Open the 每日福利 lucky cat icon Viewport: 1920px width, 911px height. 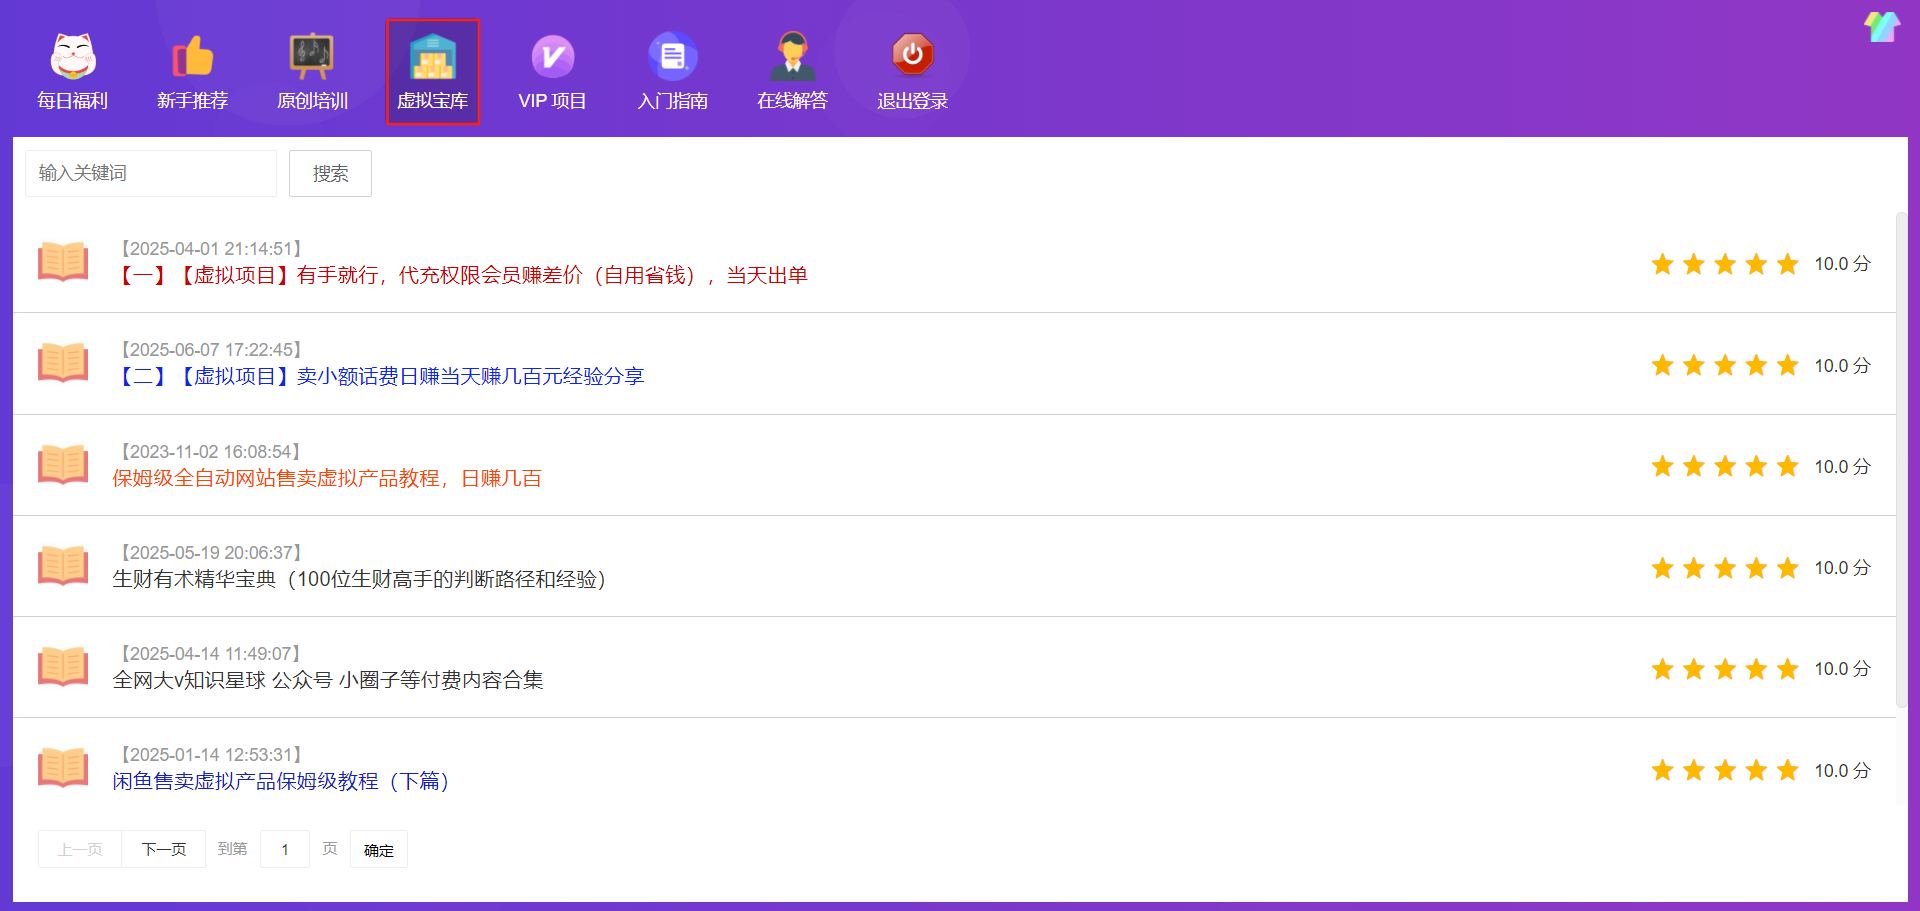[73, 55]
